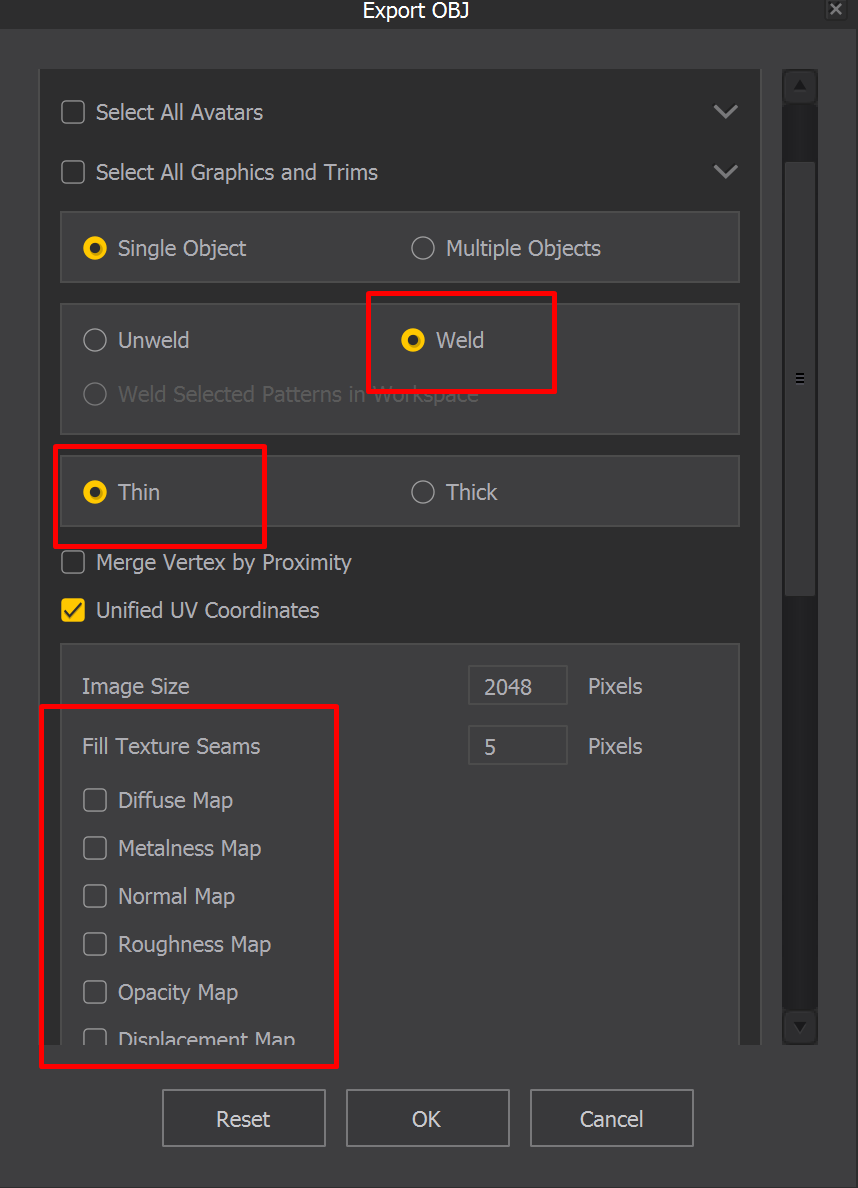
Task: Expand the Select All Avatars chevron
Action: [725, 112]
